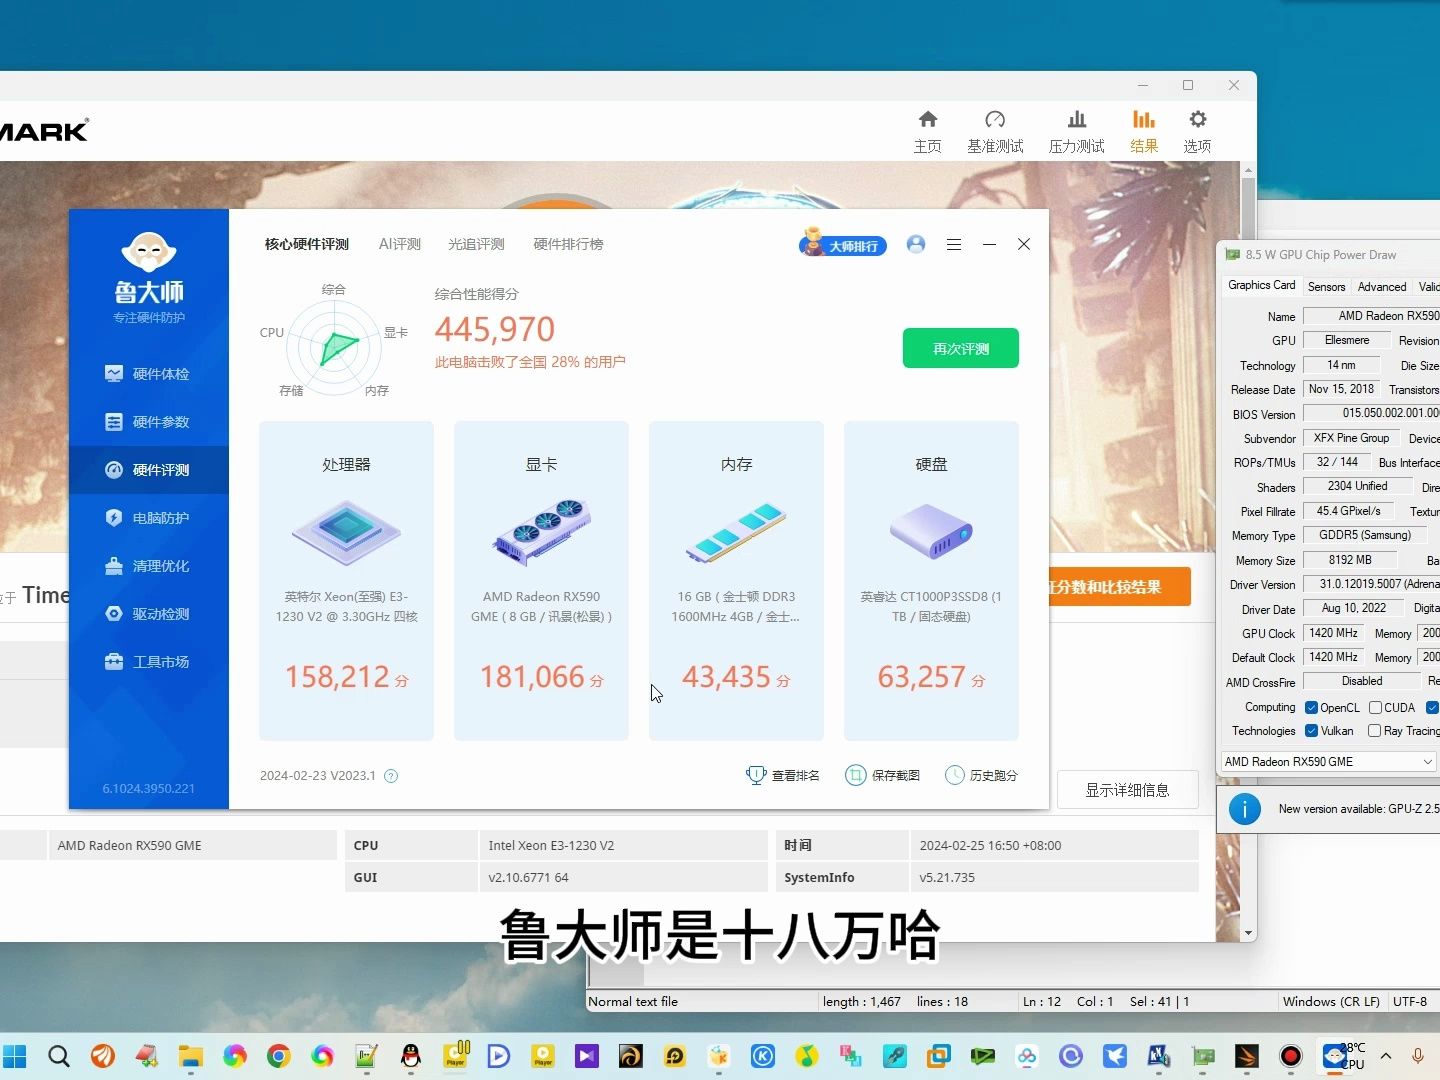
Task: Open 工具市场 in Ludashi sidebar
Action: pos(148,662)
